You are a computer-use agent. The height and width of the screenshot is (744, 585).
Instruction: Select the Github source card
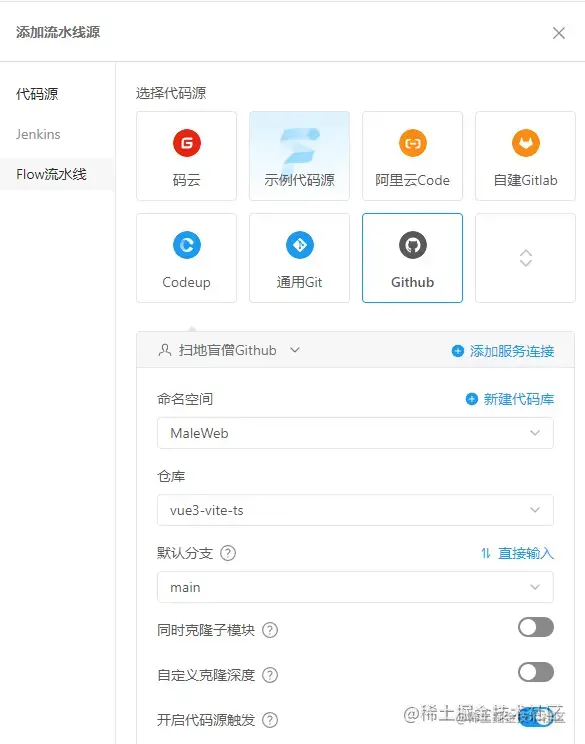(x=412, y=258)
